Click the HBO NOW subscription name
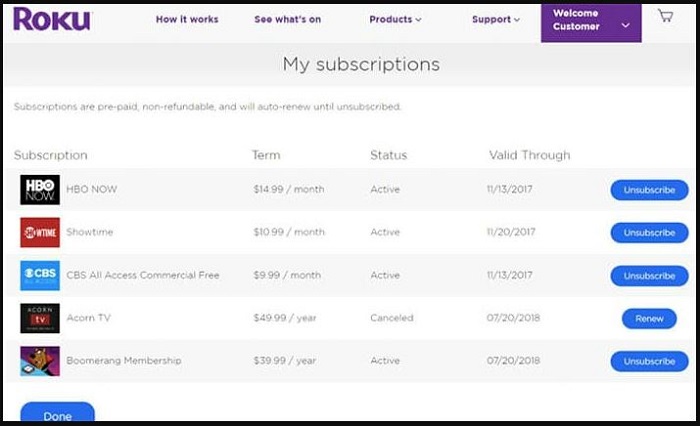 (x=92, y=189)
